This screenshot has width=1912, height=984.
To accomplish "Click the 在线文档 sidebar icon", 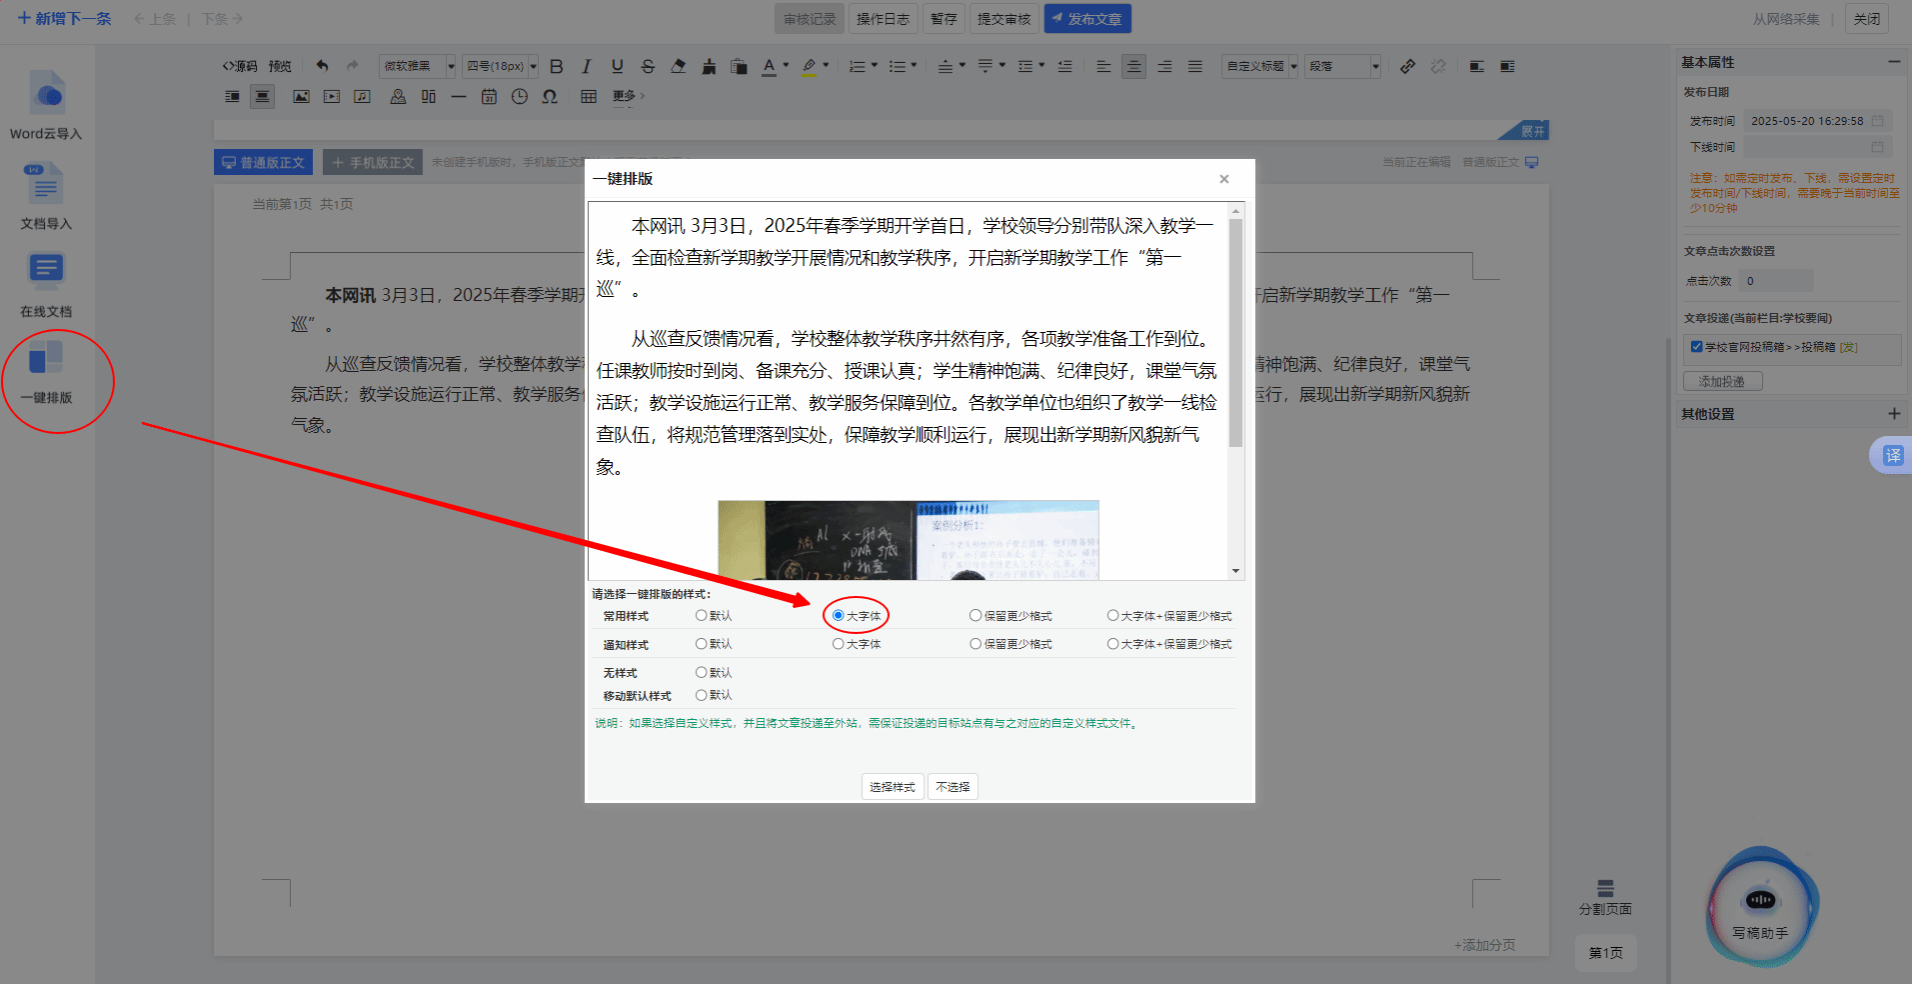I will tap(46, 270).
